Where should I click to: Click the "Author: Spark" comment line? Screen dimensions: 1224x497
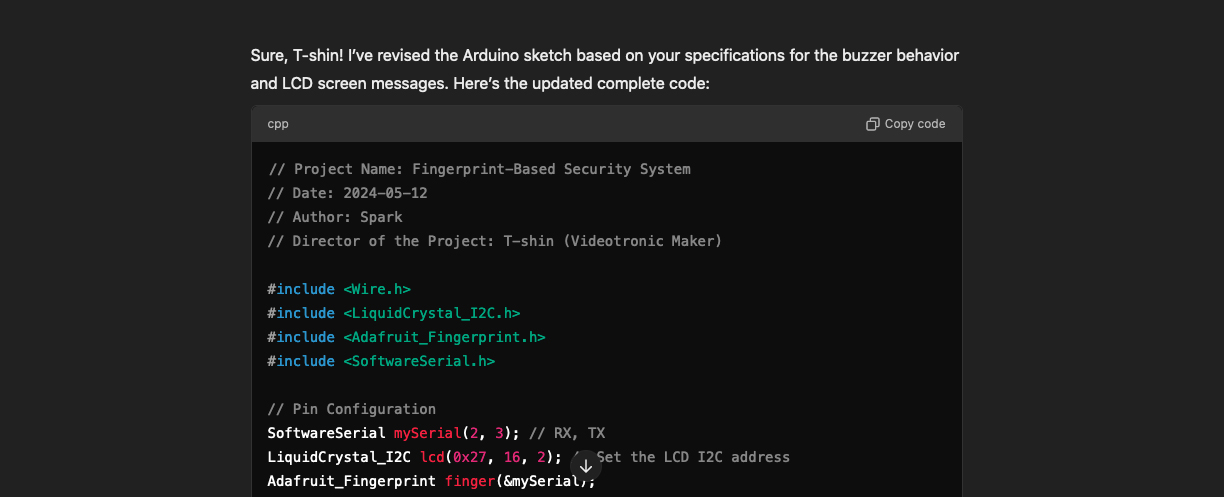click(335, 217)
